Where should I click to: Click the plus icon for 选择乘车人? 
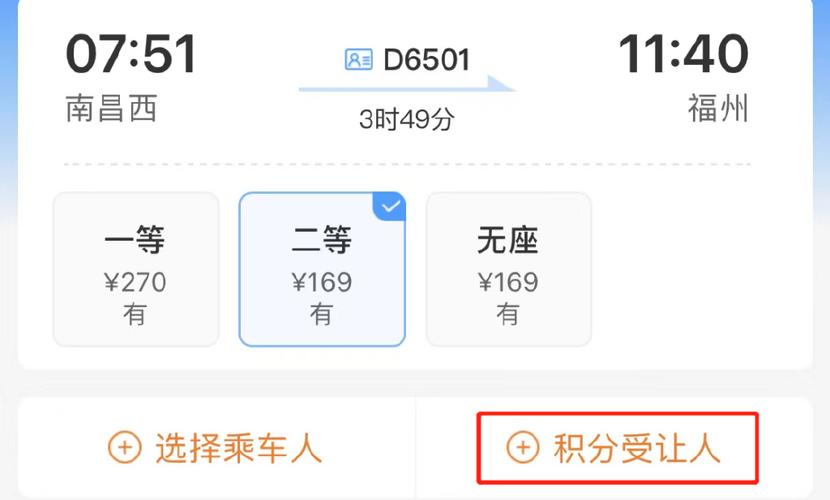[x=124, y=448]
